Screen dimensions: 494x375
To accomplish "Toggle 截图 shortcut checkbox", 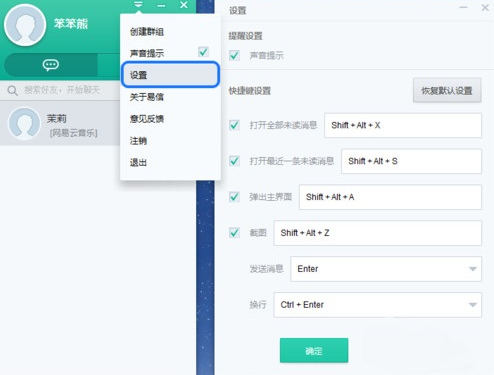I will coord(234,233).
